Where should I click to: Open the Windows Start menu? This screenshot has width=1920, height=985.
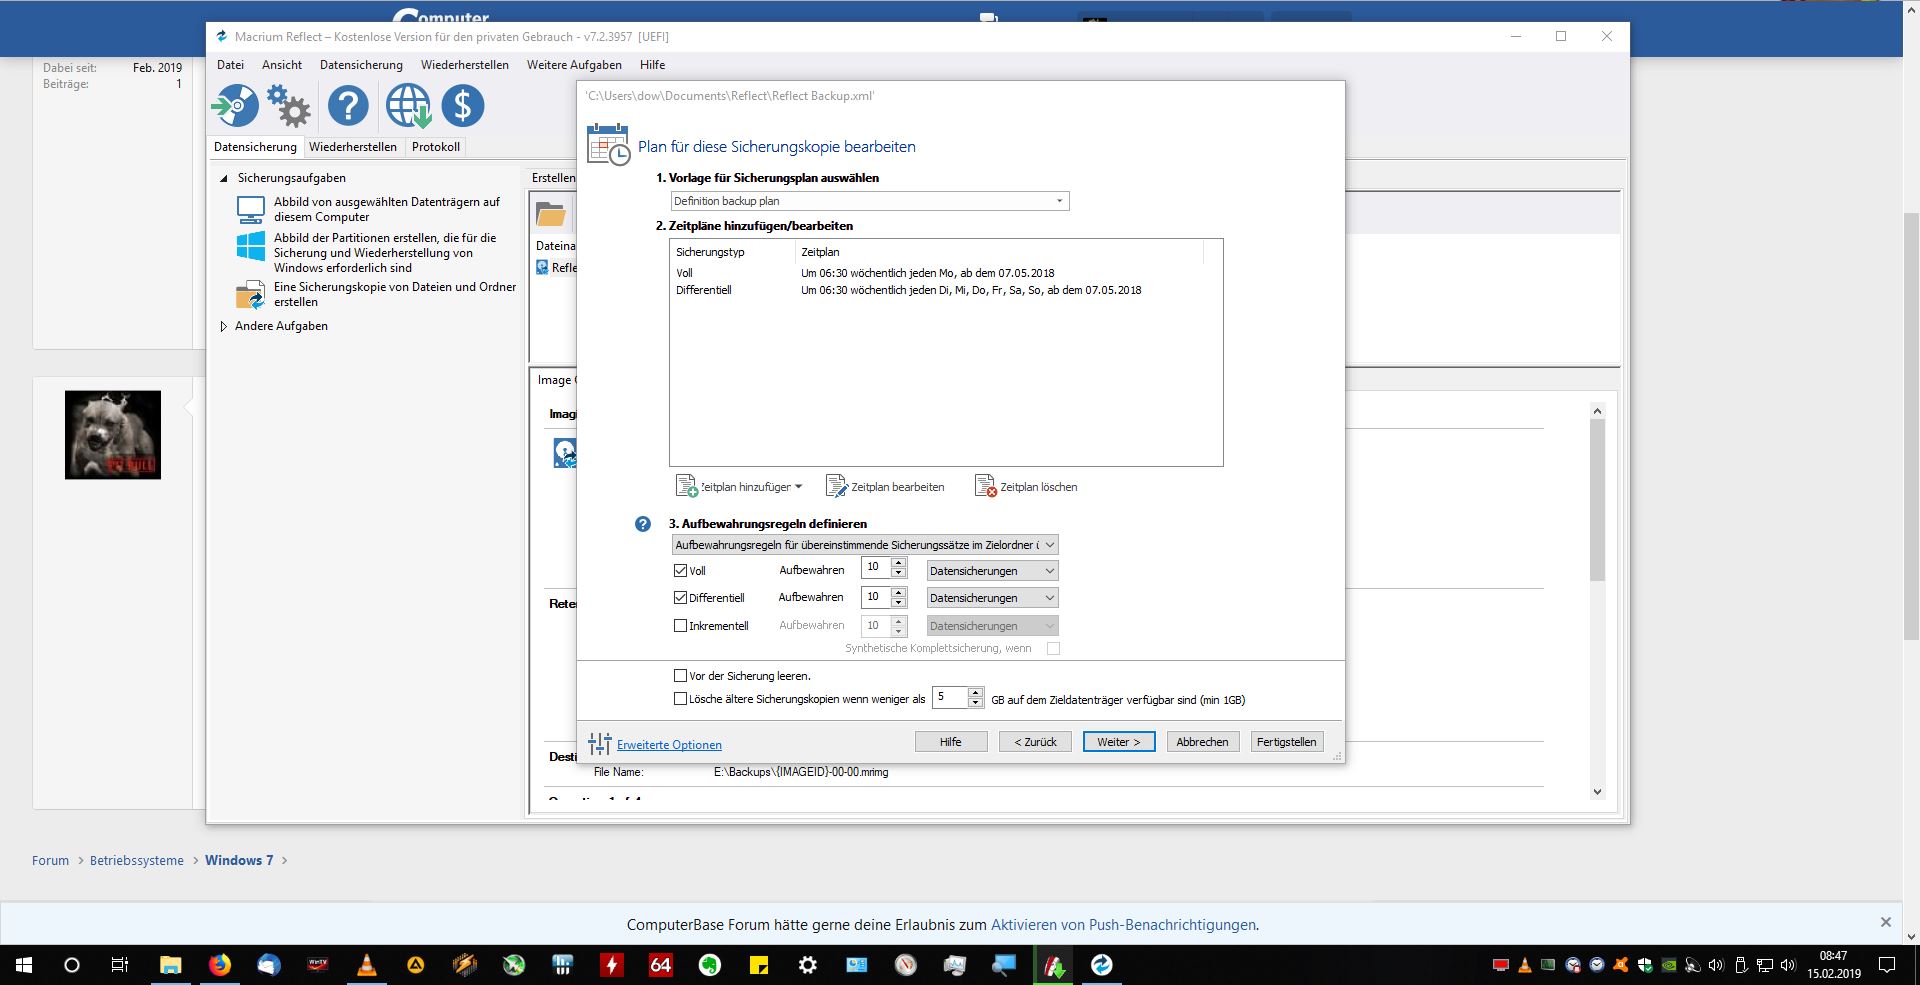point(23,965)
